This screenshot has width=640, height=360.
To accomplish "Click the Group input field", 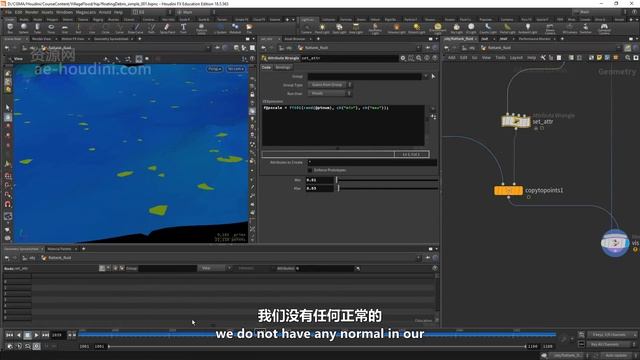I will click(364, 76).
